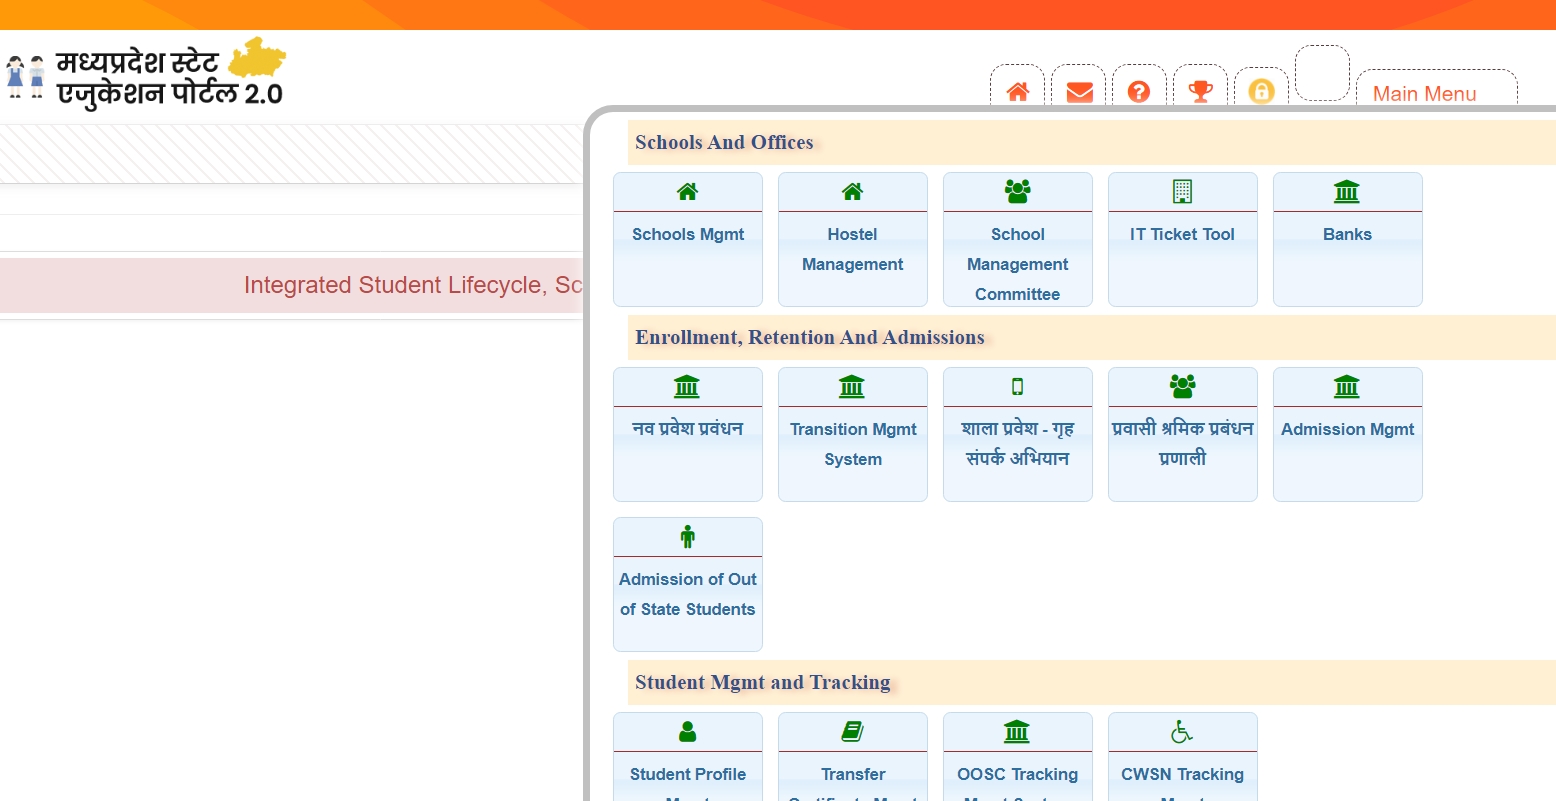Select the person icon on Student Profile tile
The width and height of the screenshot is (1556, 801).
pyautogui.click(x=687, y=731)
